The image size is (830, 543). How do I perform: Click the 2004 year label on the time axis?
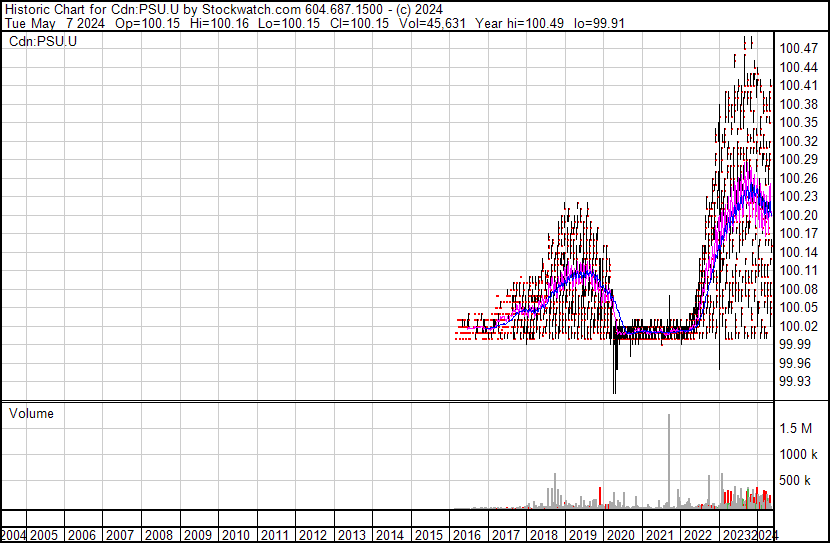[13, 536]
